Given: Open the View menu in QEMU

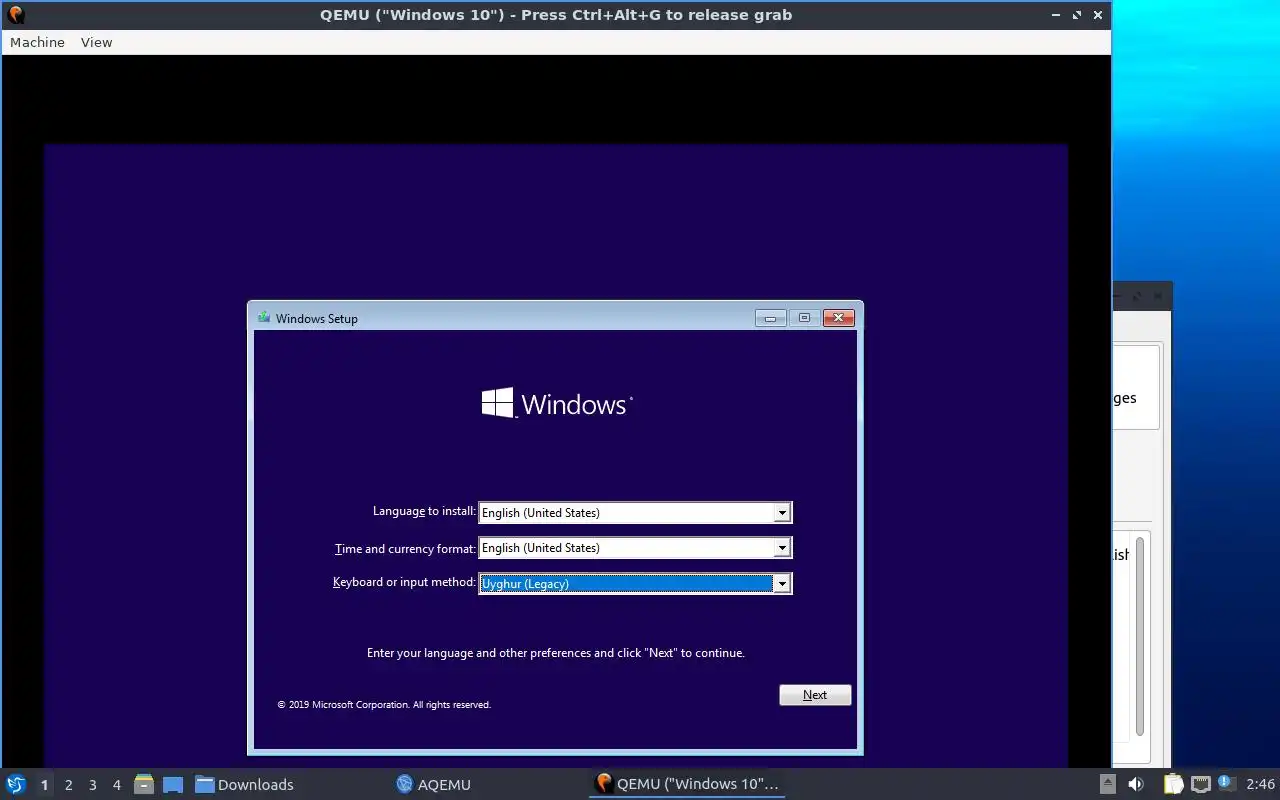Looking at the screenshot, I should pyautogui.click(x=96, y=42).
